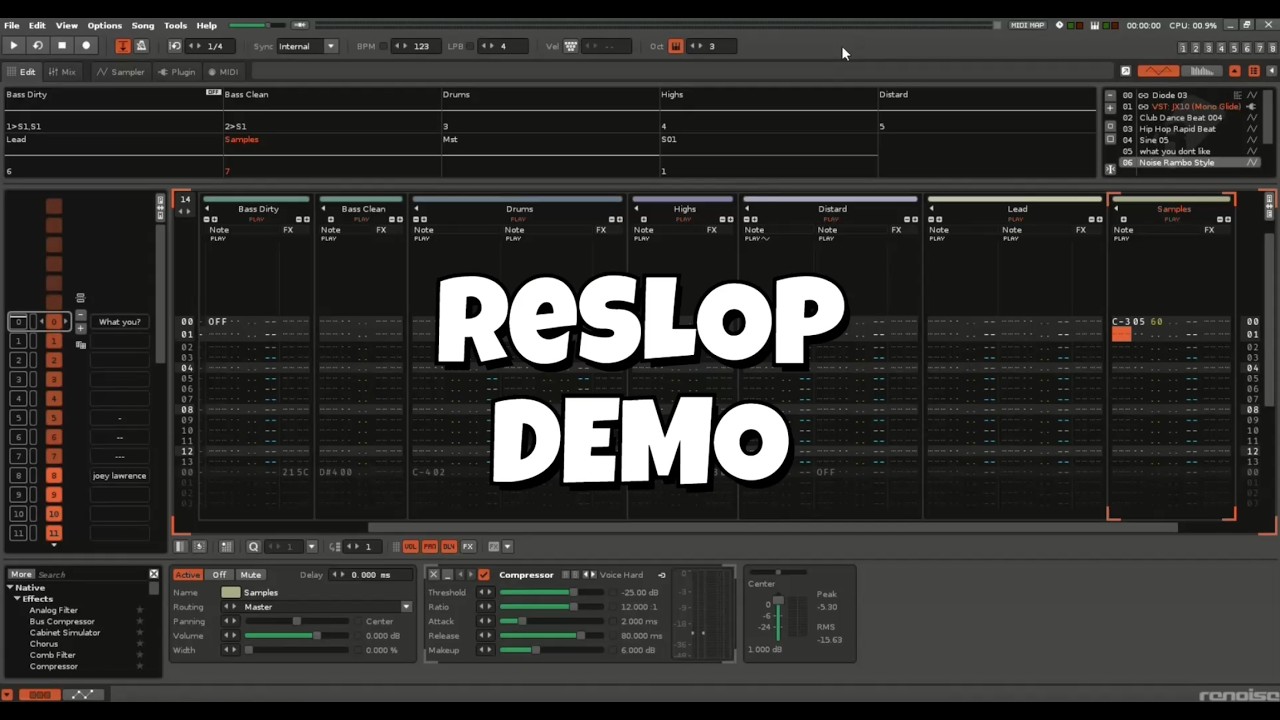Toggle pattern follow (orange arrow) icon
Viewport: 1280px width, 720px height.
coord(123,46)
